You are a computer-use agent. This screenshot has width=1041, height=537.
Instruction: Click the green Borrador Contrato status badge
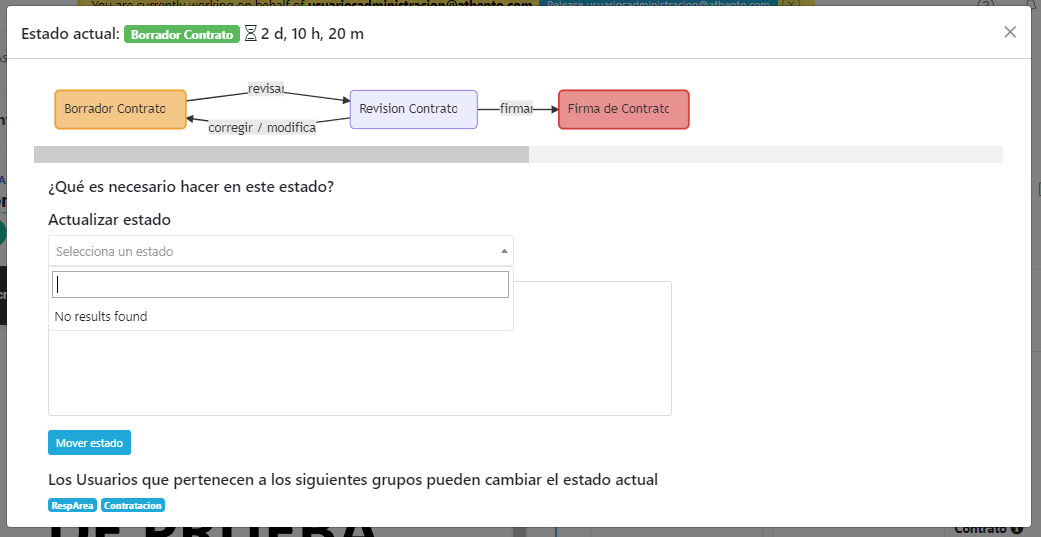coord(182,34)
